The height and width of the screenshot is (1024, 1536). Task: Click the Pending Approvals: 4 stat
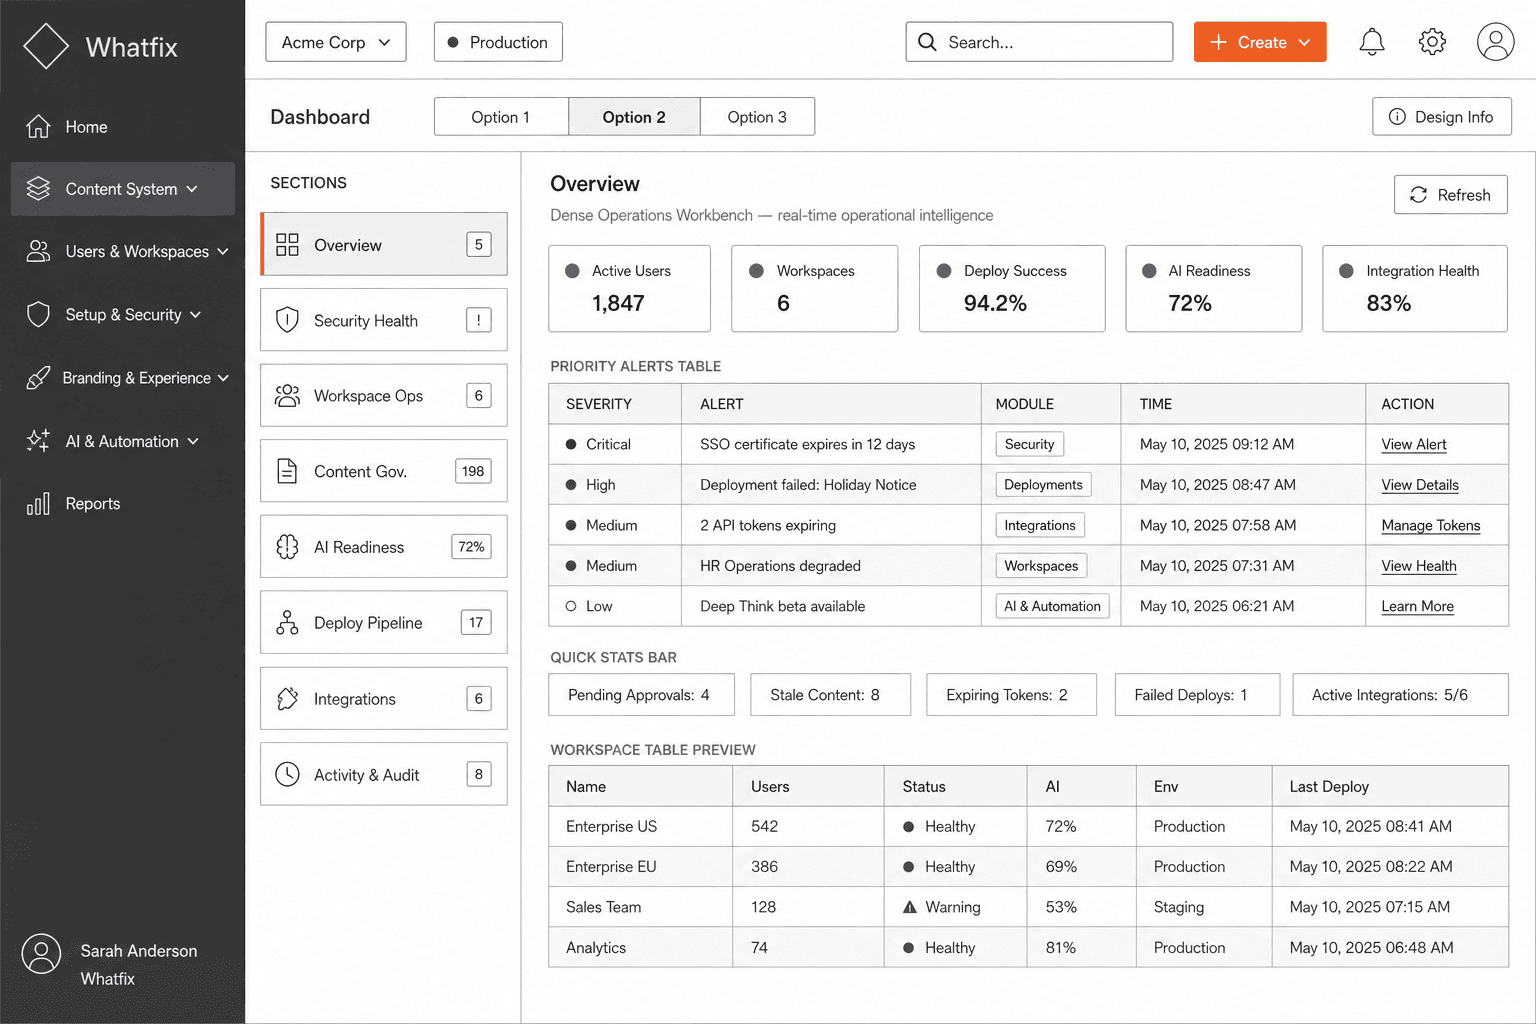(x=642, y=695)
